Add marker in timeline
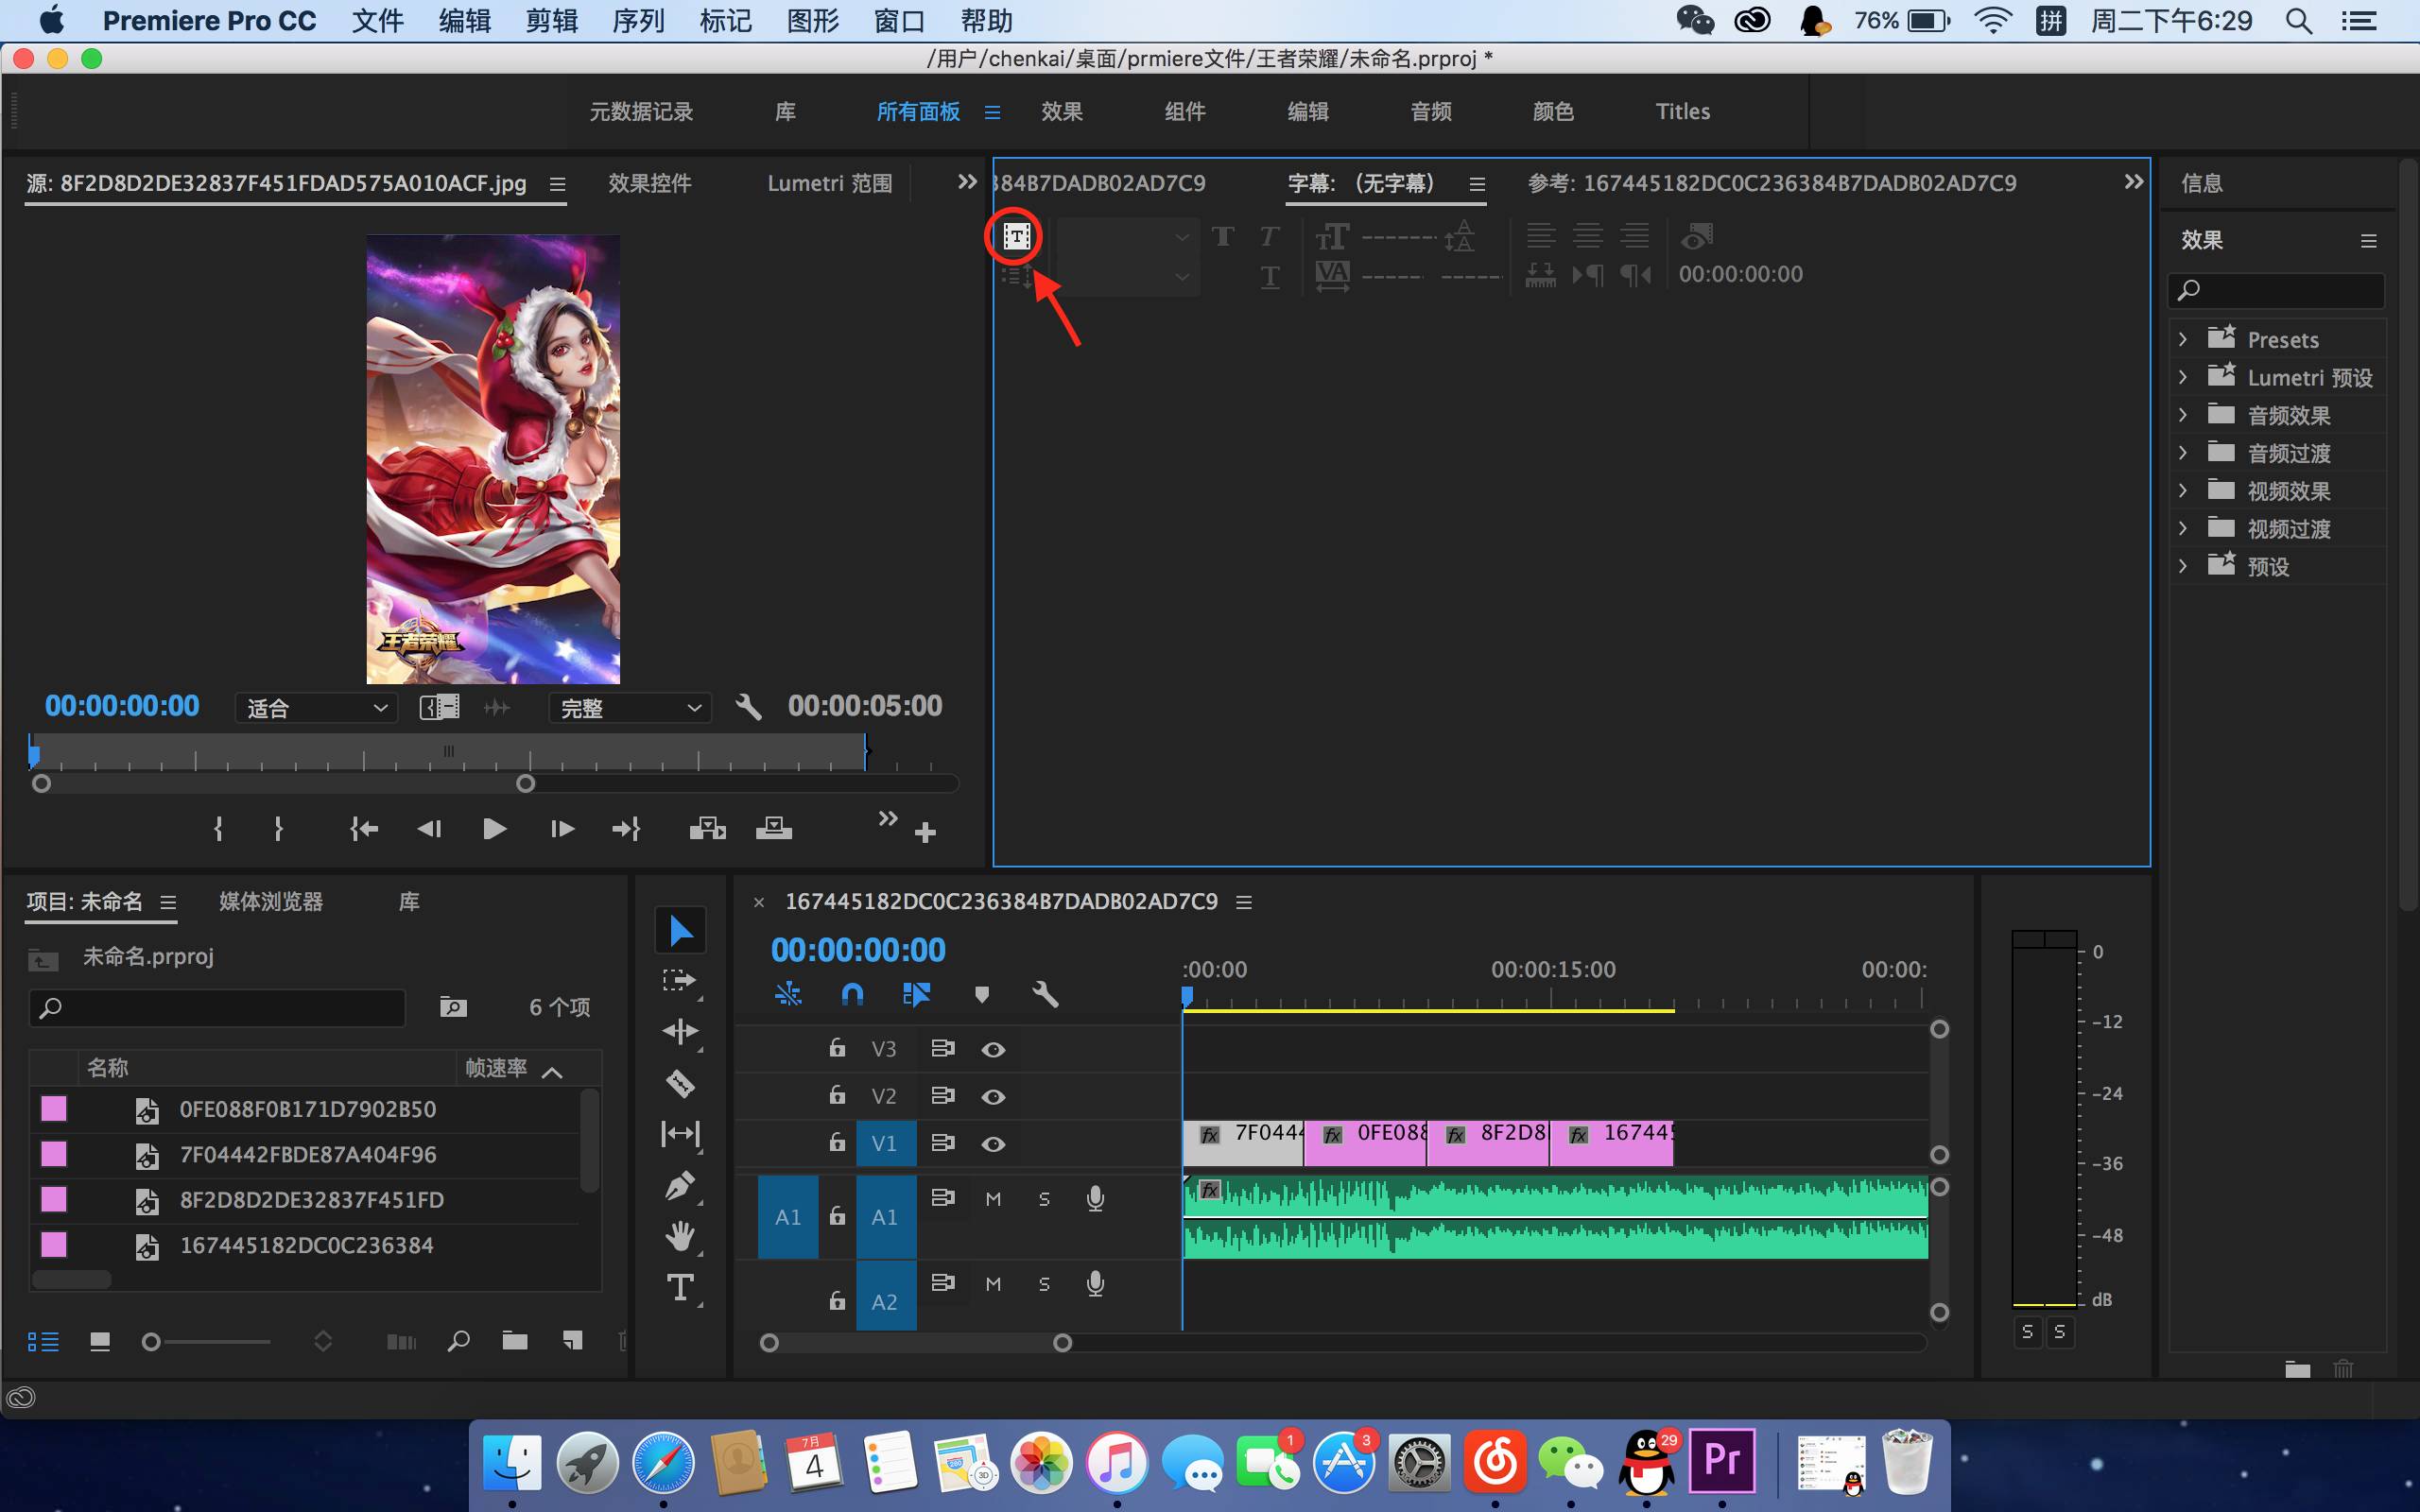This screenshot has height=1512, width=2420. click(982, 994)
